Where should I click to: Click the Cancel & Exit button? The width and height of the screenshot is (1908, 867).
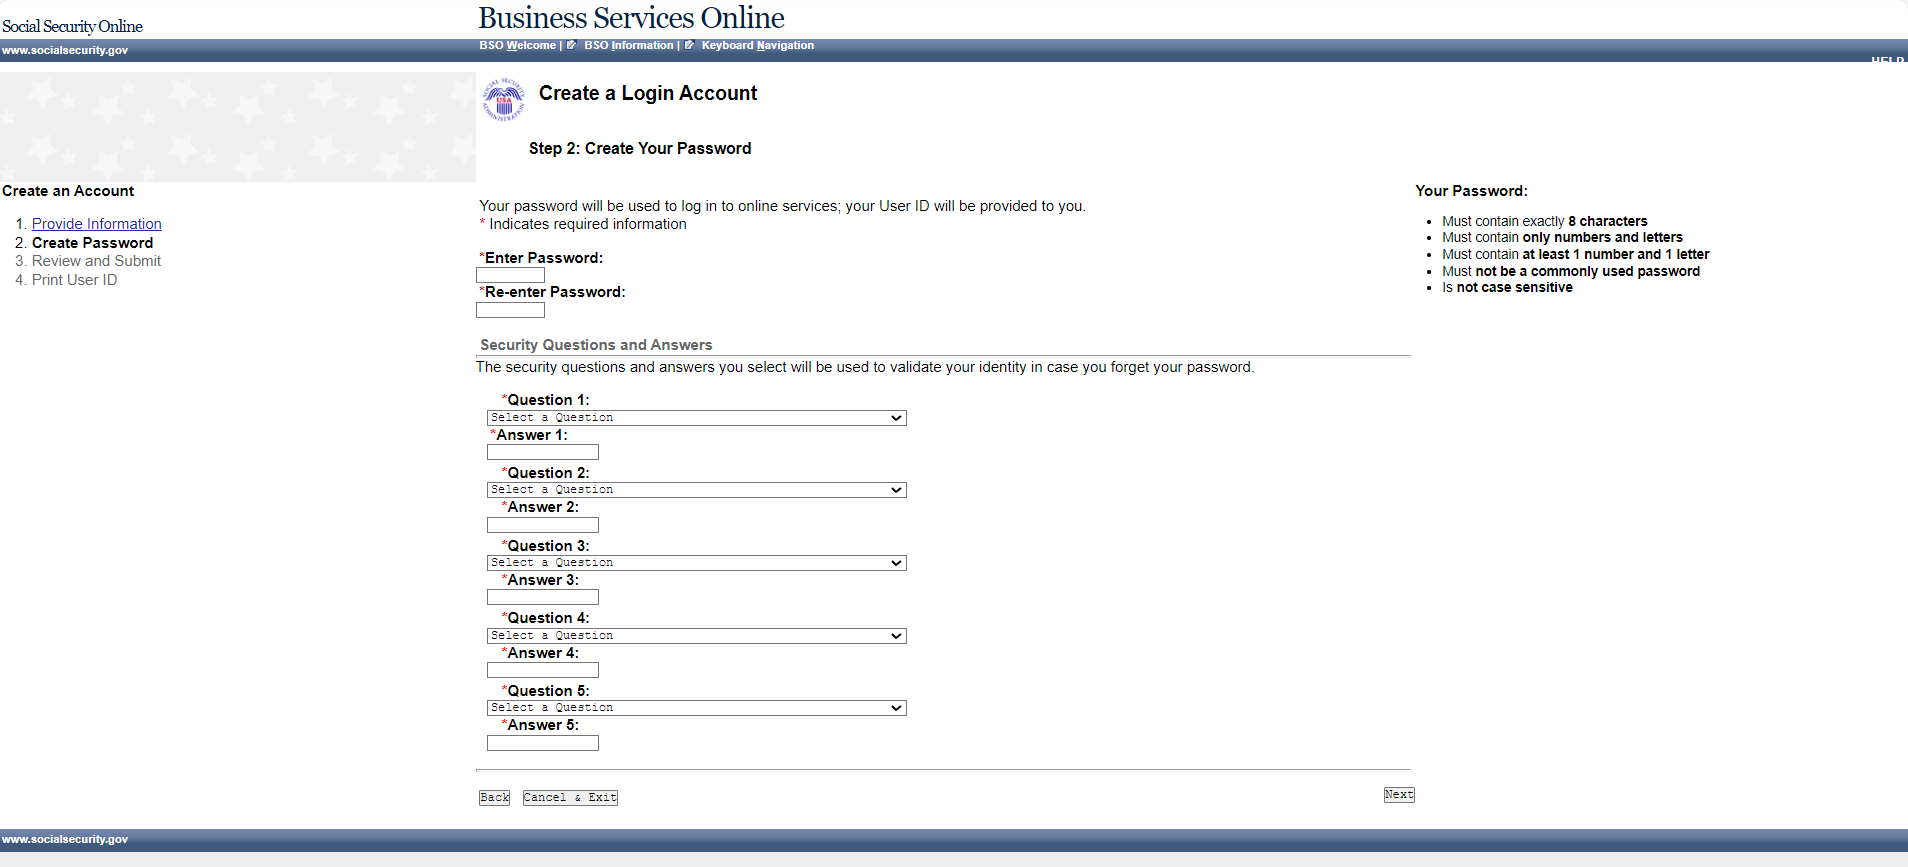[570, 798]
